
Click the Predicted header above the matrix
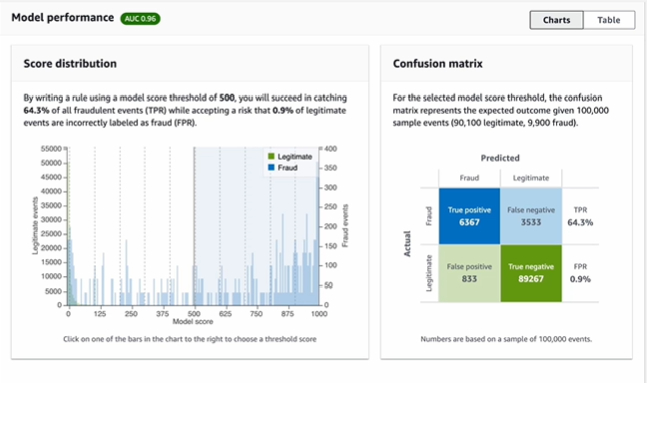click(500, 158)
